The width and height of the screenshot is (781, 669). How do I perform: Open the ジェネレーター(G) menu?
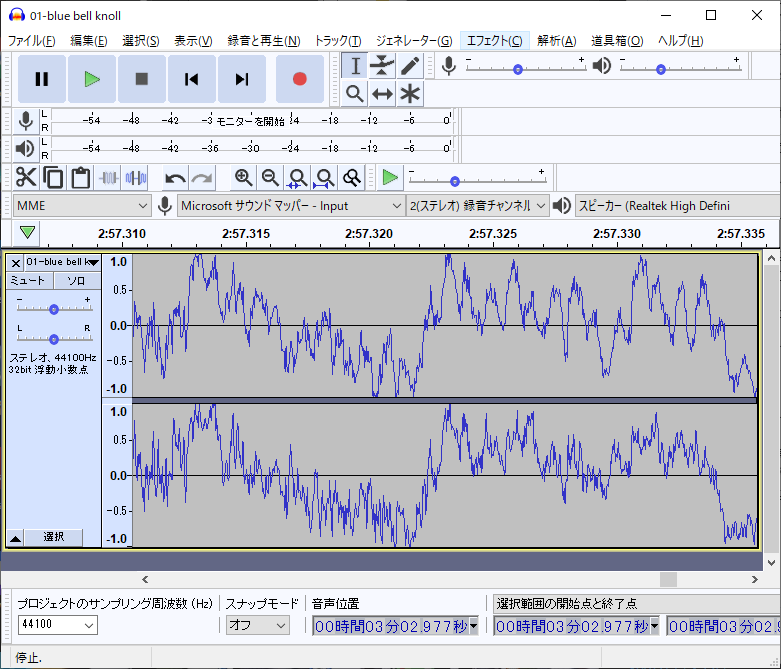click(414, 41)
